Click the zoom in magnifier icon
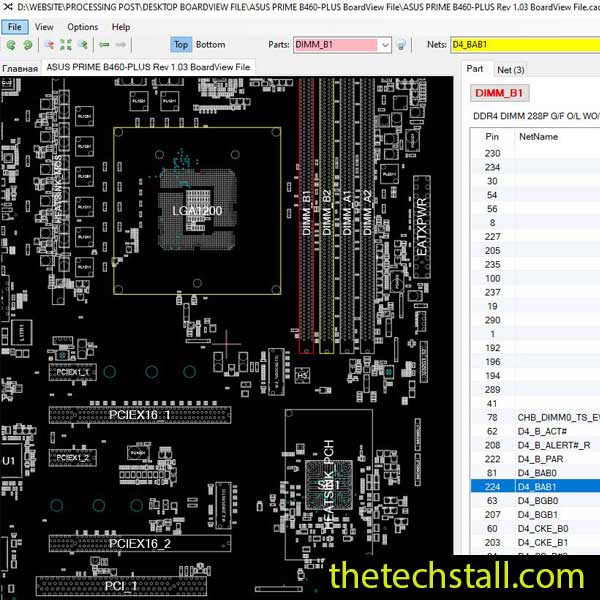This screenshot has width=600, height=600. click(48, 45)
